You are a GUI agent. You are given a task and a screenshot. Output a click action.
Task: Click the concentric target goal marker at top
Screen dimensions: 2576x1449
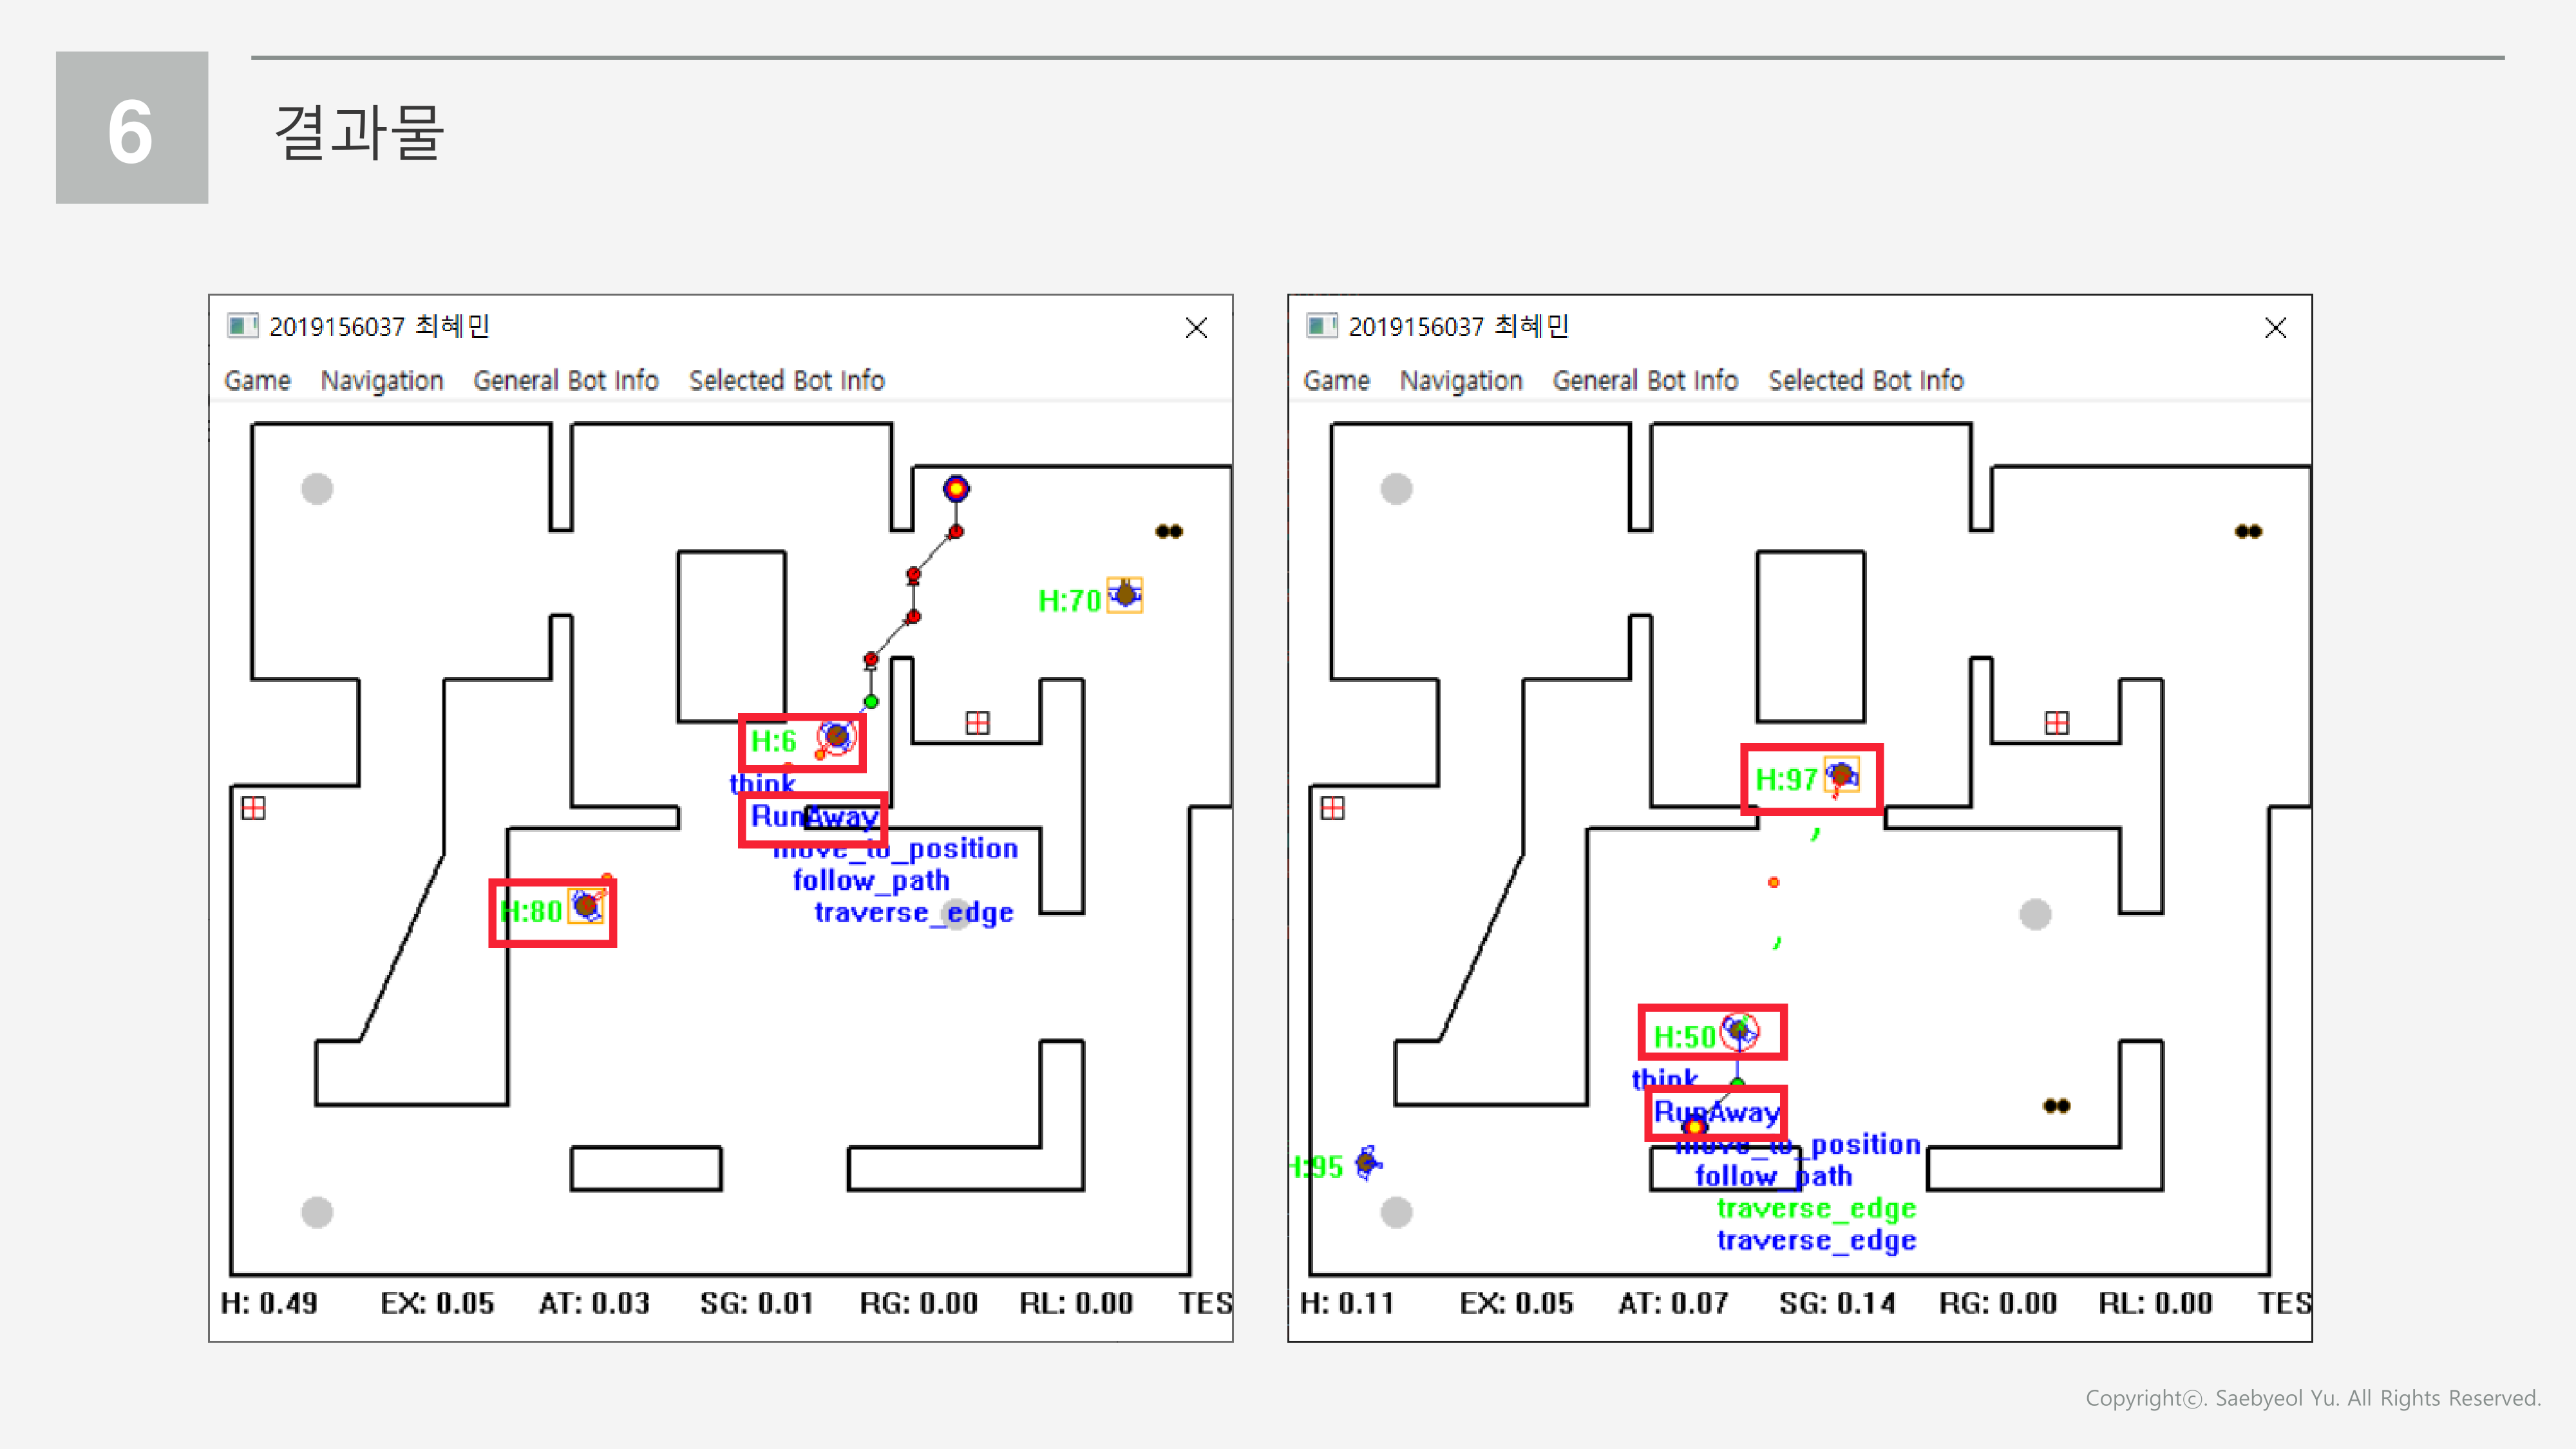(x=956, y=489)
